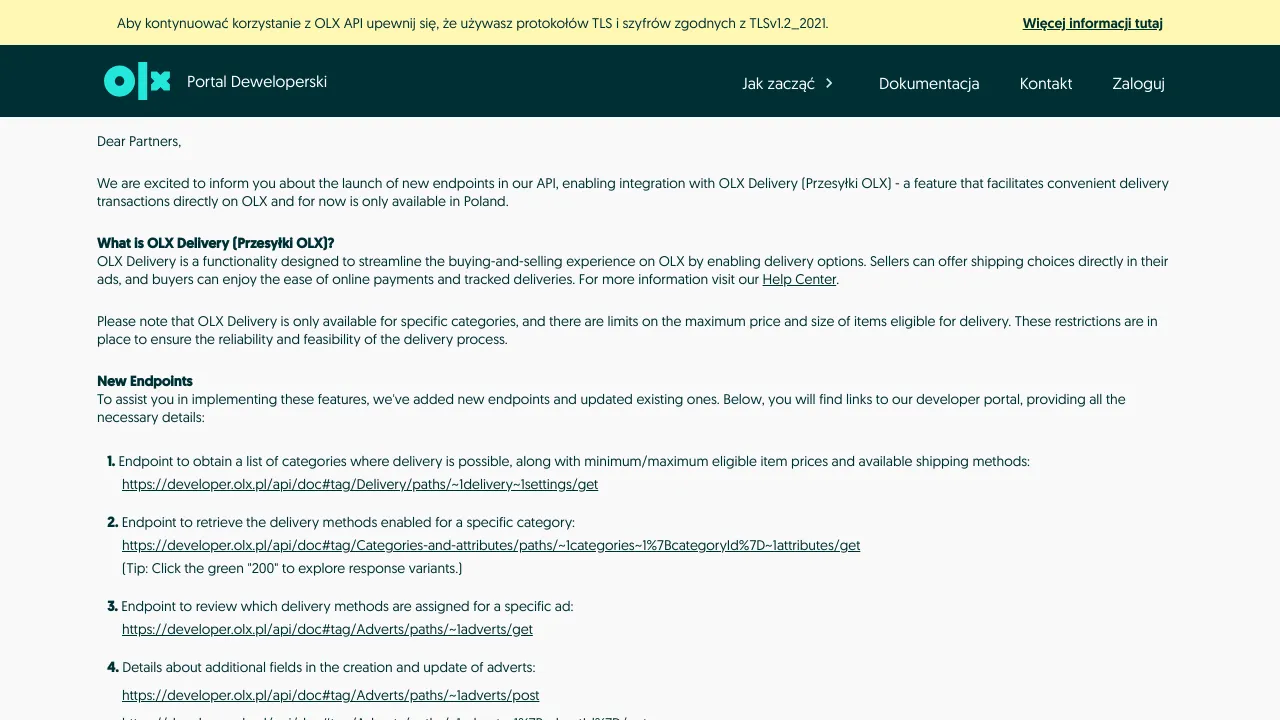Viewport: 1280px width, 720px height.
Task: Open Portal Deweloperski home link
Action: click(x=257, y=82)
